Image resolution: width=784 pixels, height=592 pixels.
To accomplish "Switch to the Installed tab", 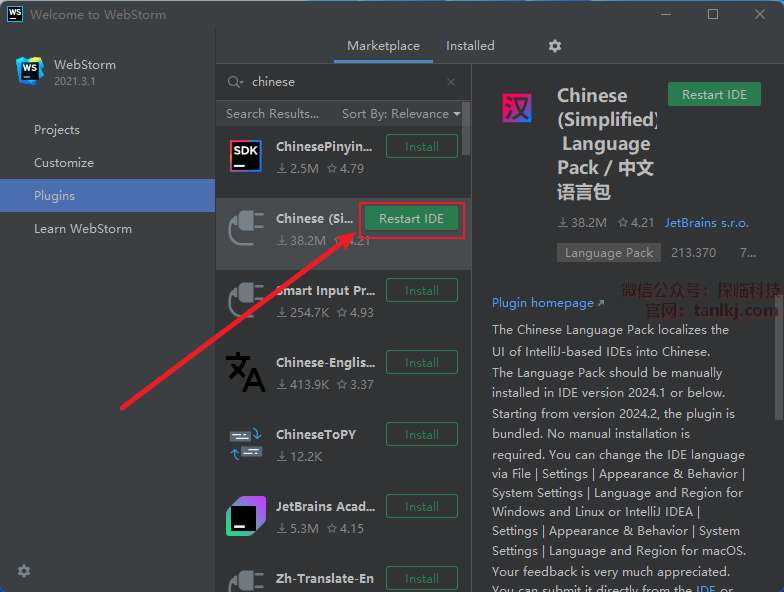I will tap(470, 46).
